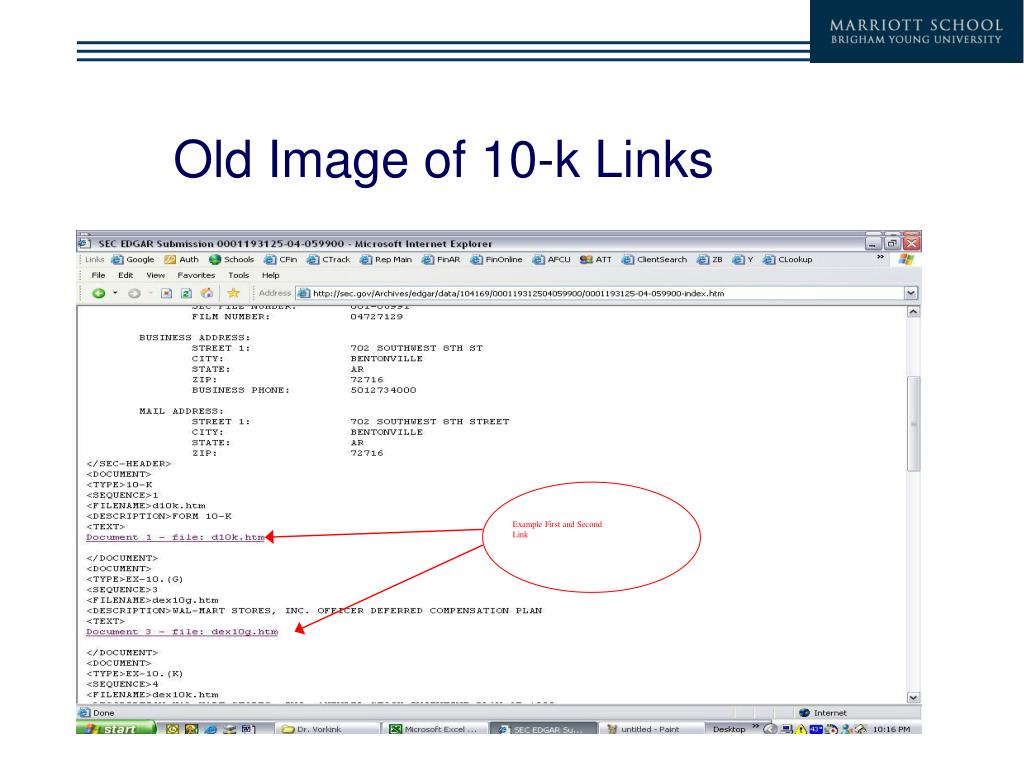Click the Refresh page icon
1024x768 pixels.
click(186, 293)
